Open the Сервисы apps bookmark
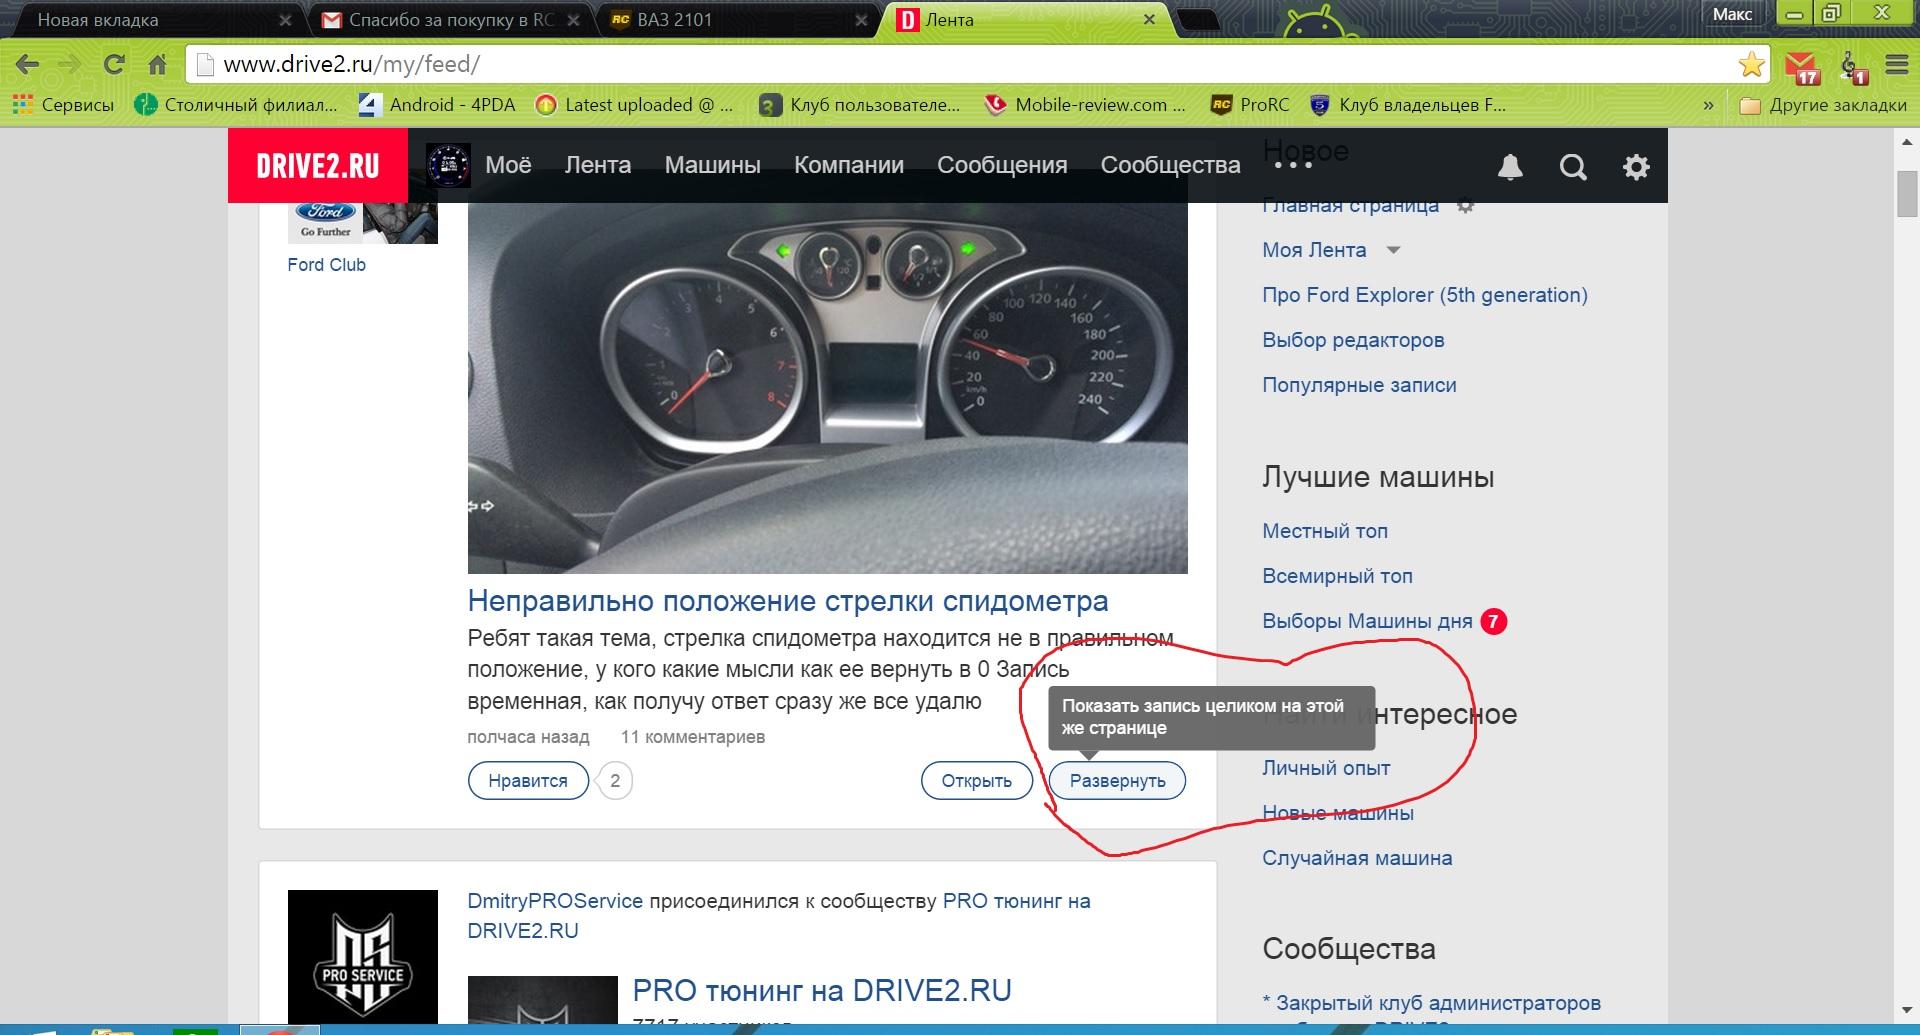This screenshot has height=1035, width=1920. point(63,105)
